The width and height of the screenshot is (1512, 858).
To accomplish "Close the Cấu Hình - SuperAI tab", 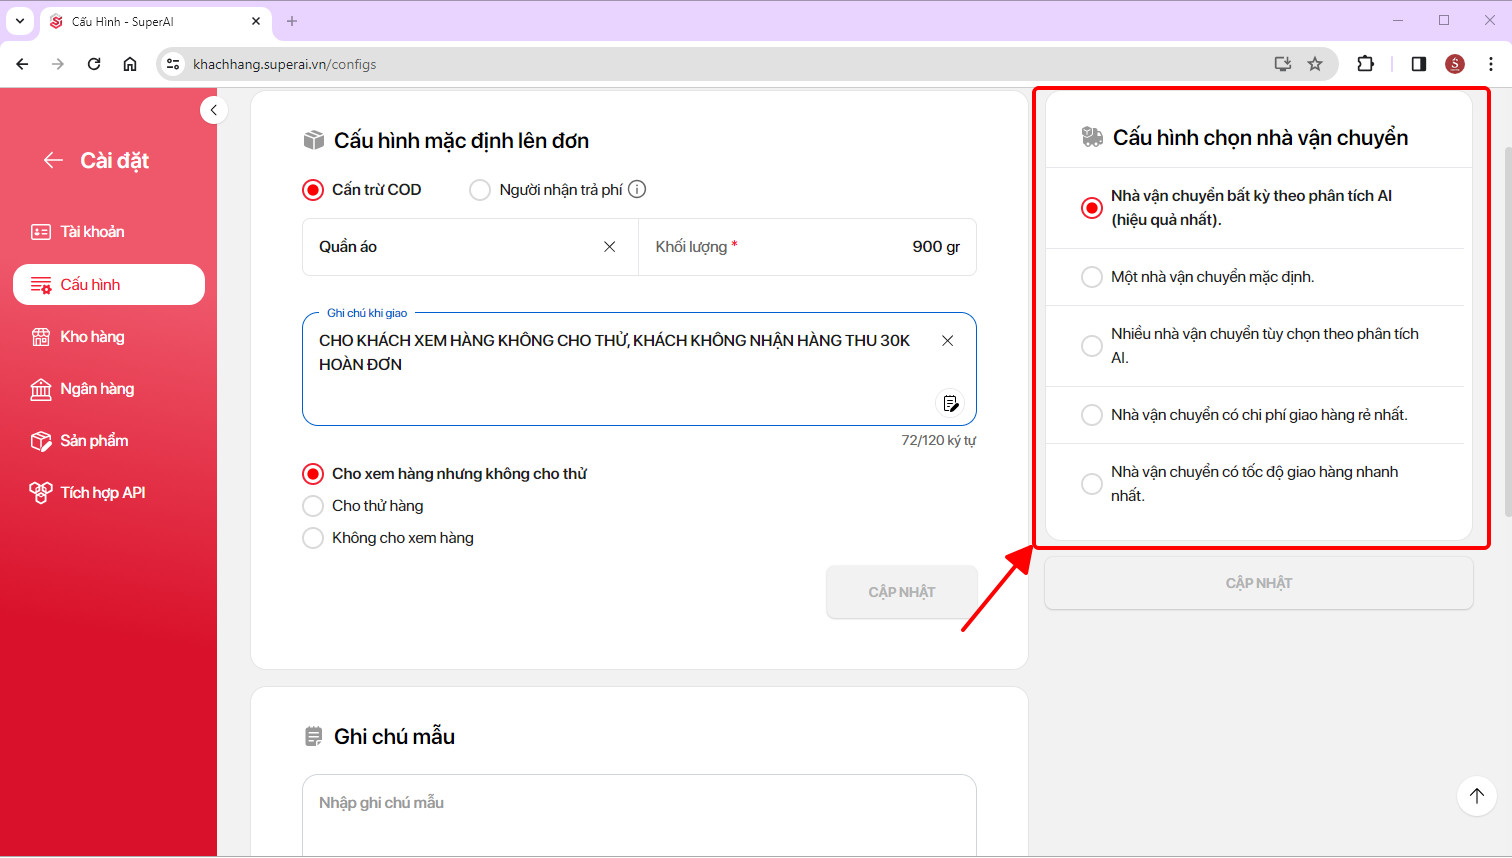I will (x=256, y=21).
